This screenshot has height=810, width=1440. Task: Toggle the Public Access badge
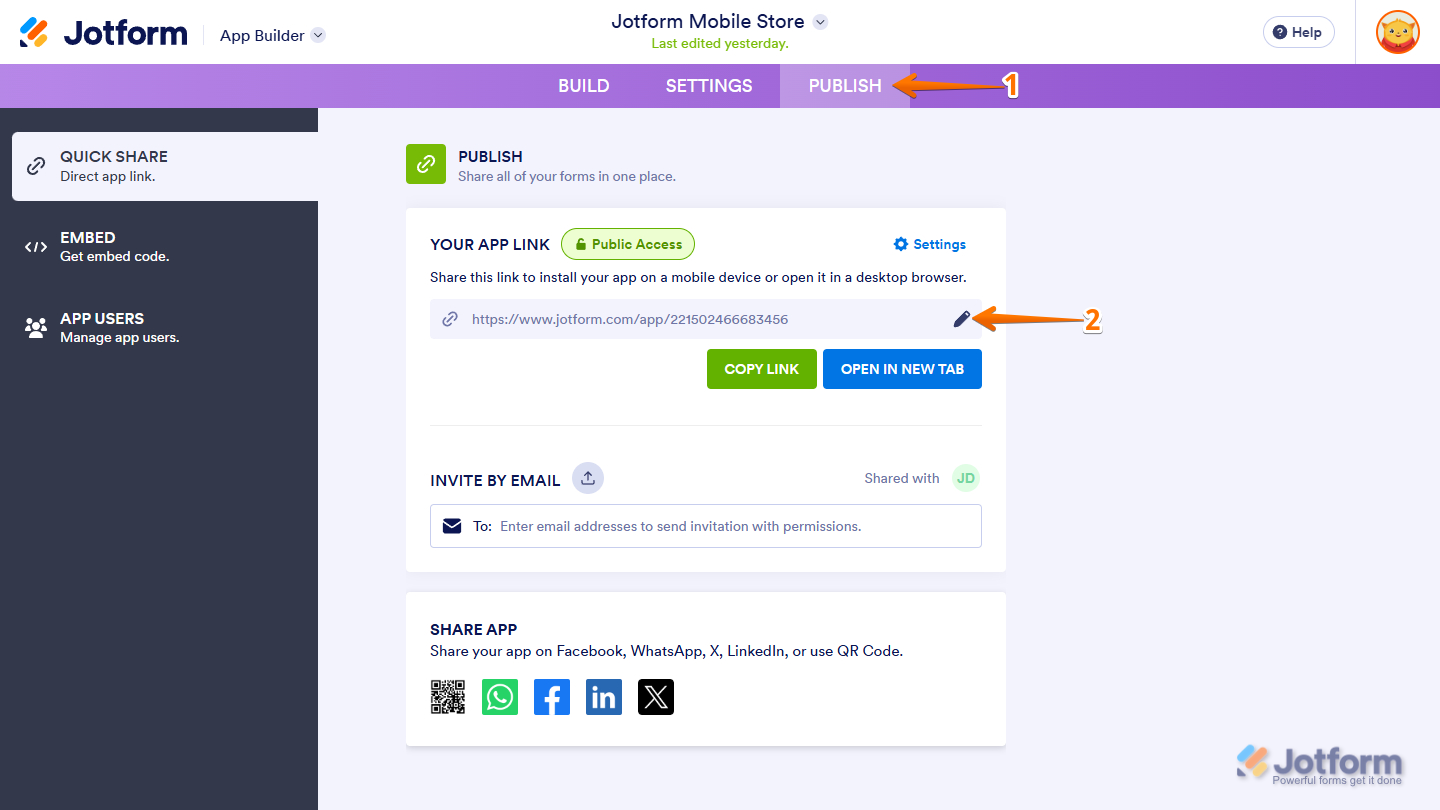pyautogui.click(x=628, y=244)
